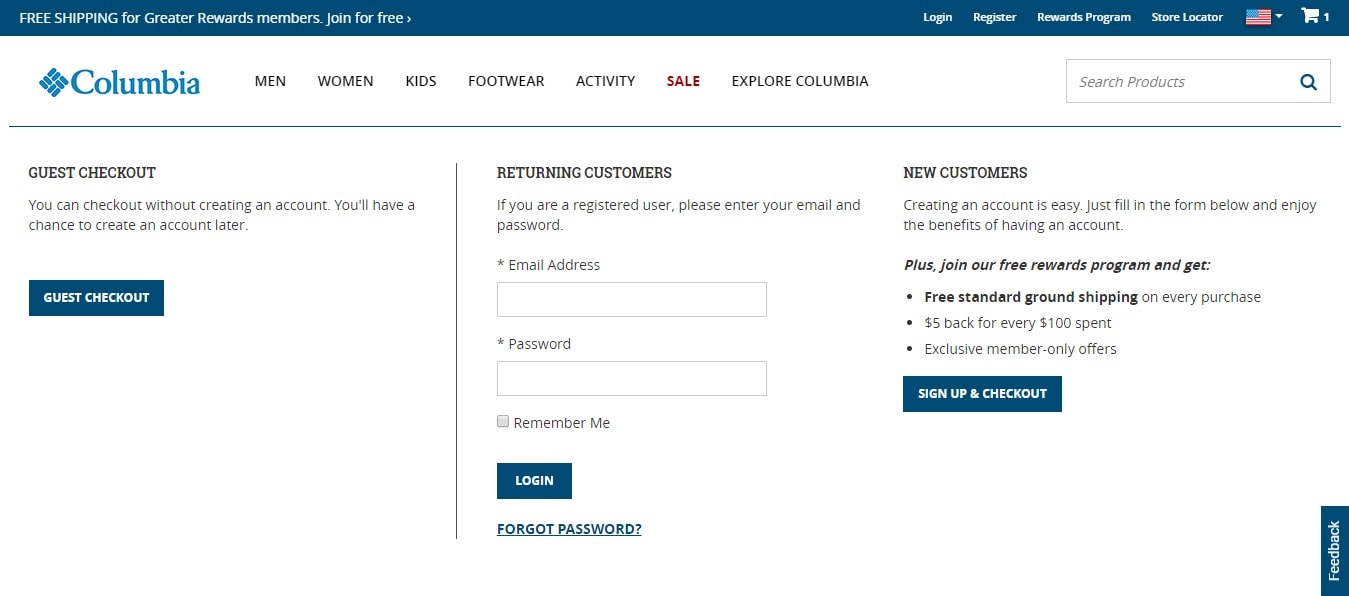
Task: Click the search magnifier icon
Action: point(1308,82)
